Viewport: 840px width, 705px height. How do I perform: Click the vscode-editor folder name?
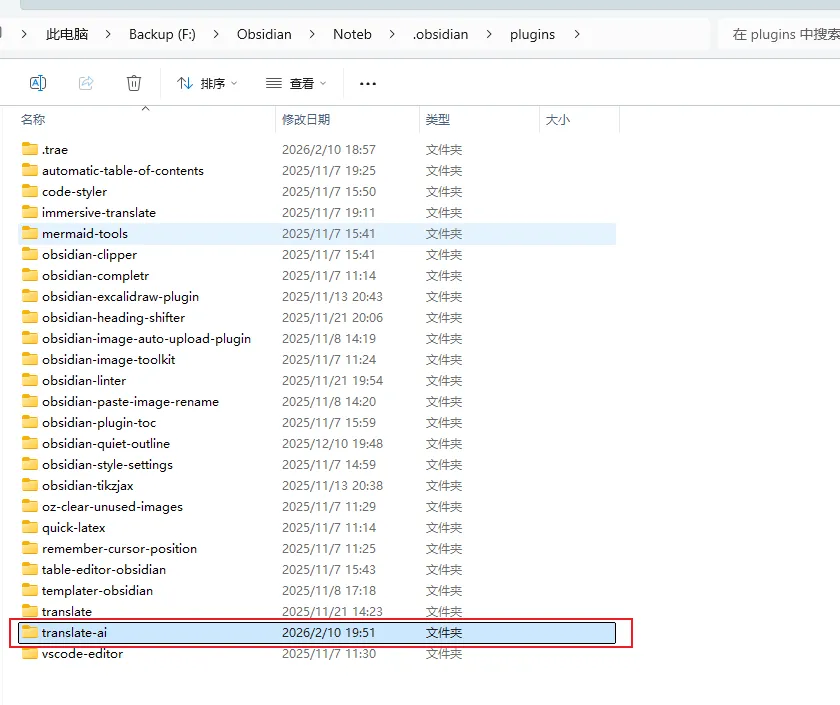click(x=82, y=654)
